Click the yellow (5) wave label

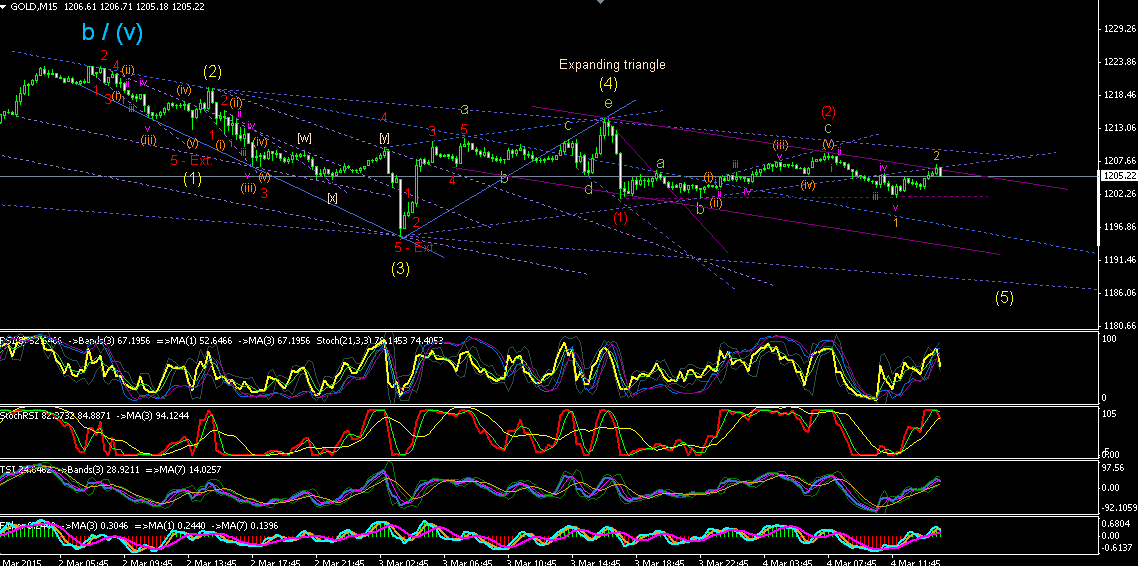pyautogui.click(x=1004, y=297)
